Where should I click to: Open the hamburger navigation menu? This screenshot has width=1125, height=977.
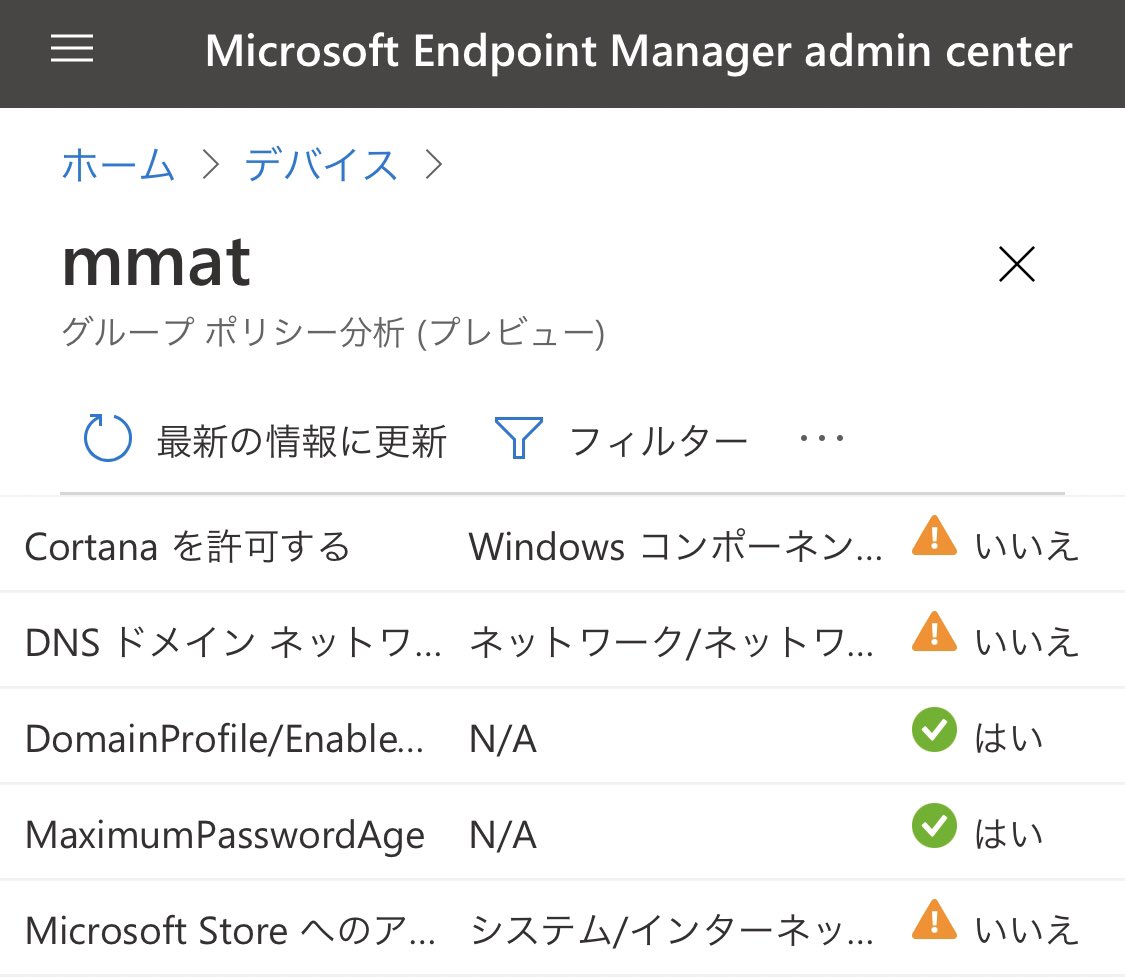(x=72, y=50)
